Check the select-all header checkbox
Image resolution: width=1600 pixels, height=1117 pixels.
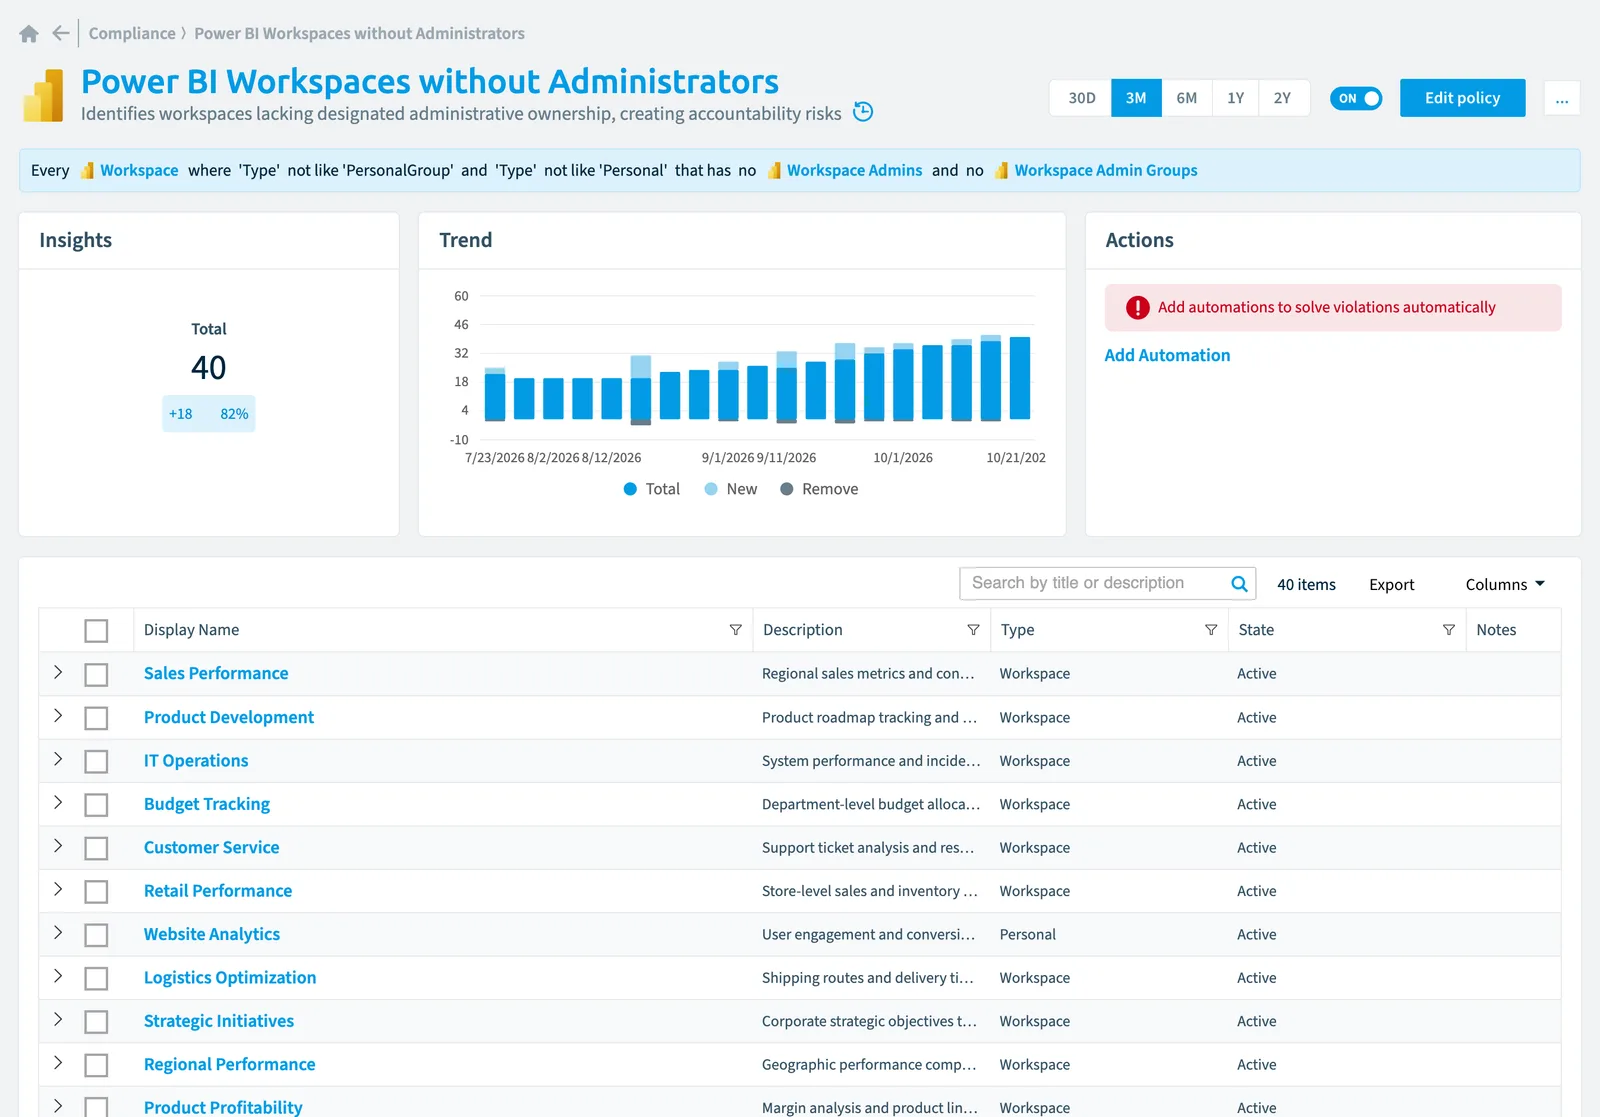[x=96, y=631]
